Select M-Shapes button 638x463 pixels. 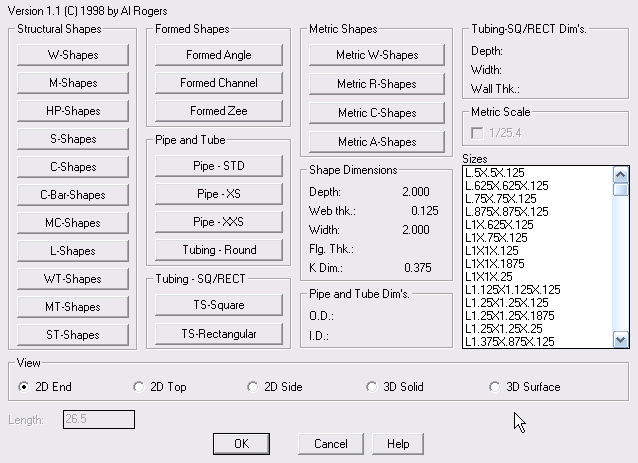73,83
